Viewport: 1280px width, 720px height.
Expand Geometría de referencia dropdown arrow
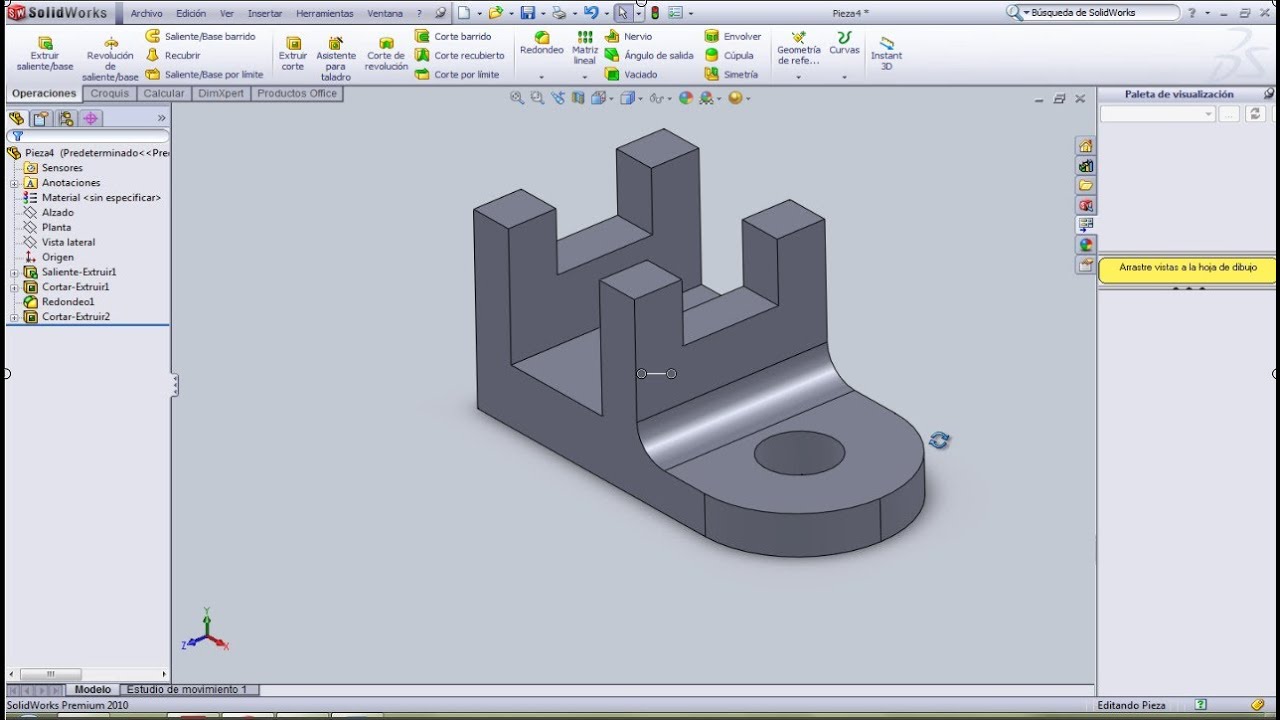coord(798,77)
